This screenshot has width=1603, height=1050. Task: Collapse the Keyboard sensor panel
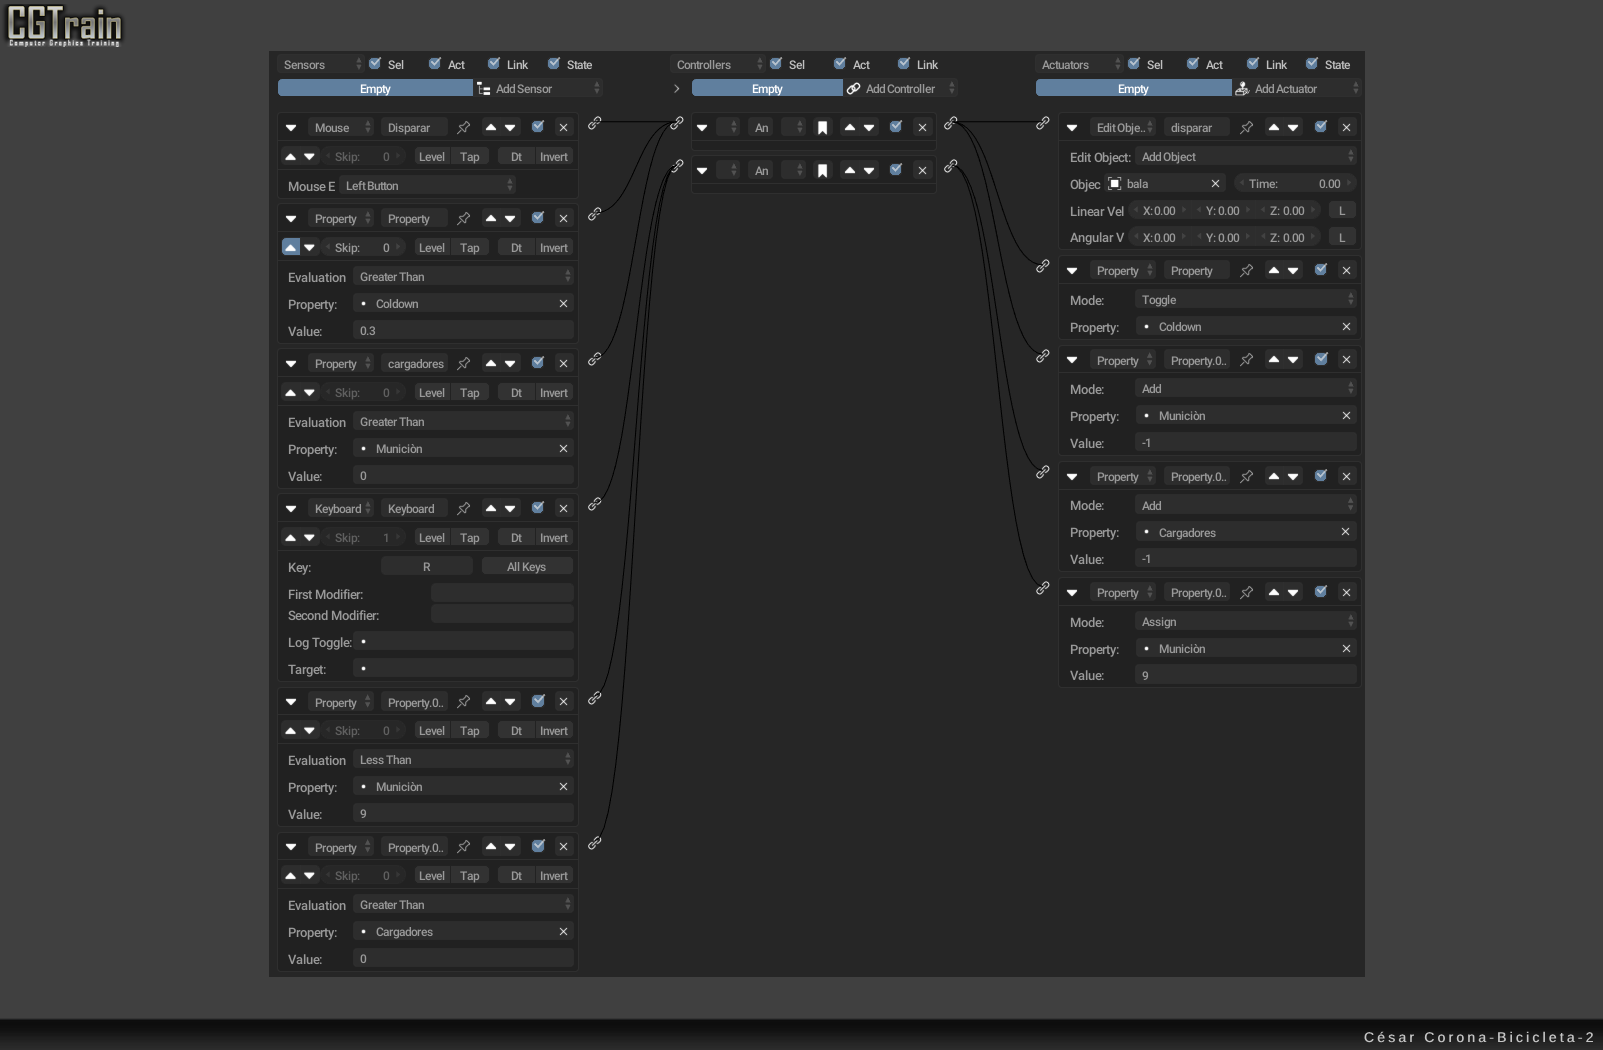coord(291,509)
